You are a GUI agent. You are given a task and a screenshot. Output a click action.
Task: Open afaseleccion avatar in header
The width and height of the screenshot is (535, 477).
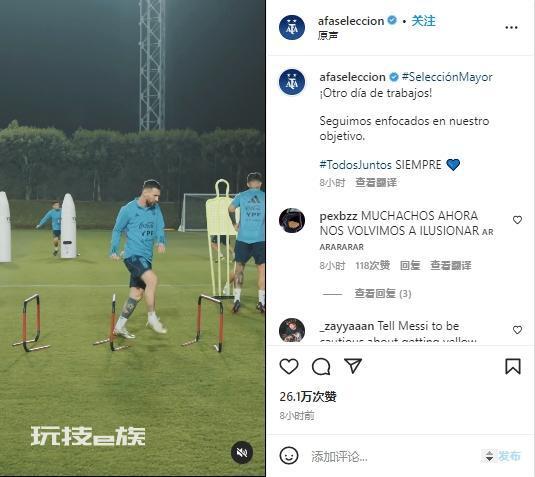[292, 27]
